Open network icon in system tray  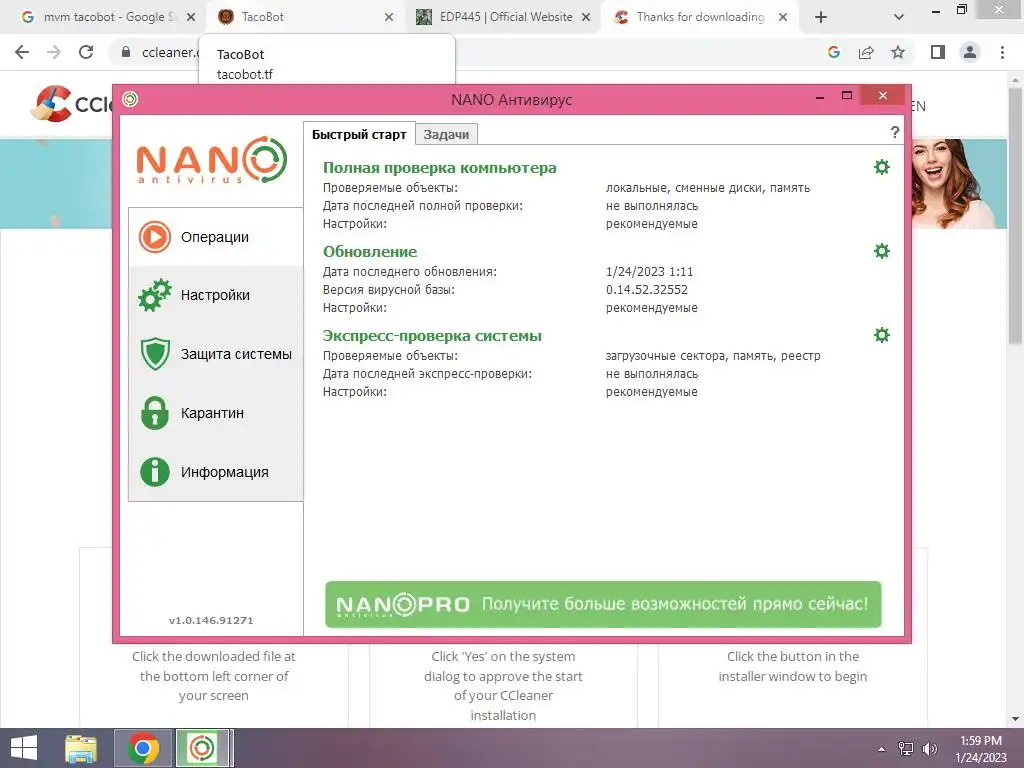906,749
